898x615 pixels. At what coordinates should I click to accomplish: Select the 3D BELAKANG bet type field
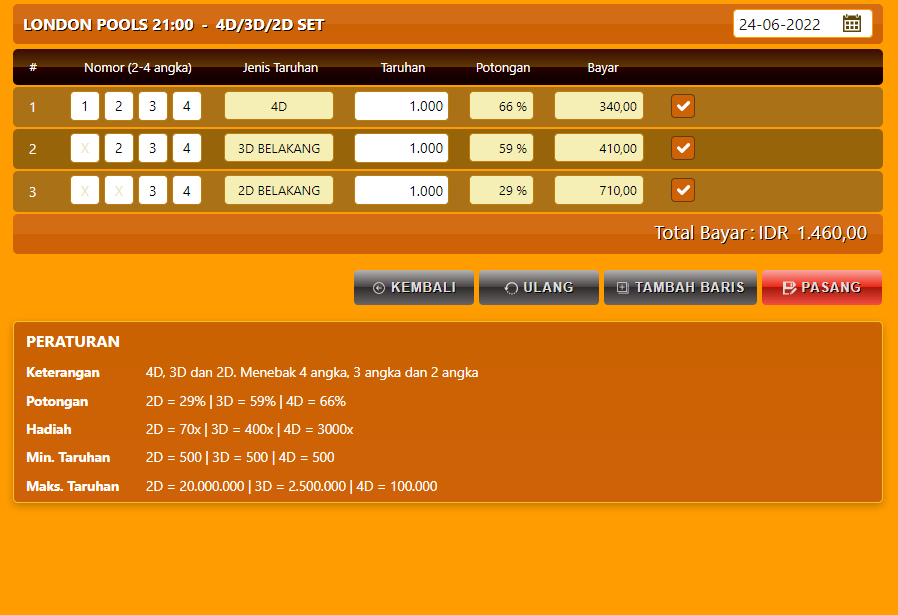tap(279, 148)
